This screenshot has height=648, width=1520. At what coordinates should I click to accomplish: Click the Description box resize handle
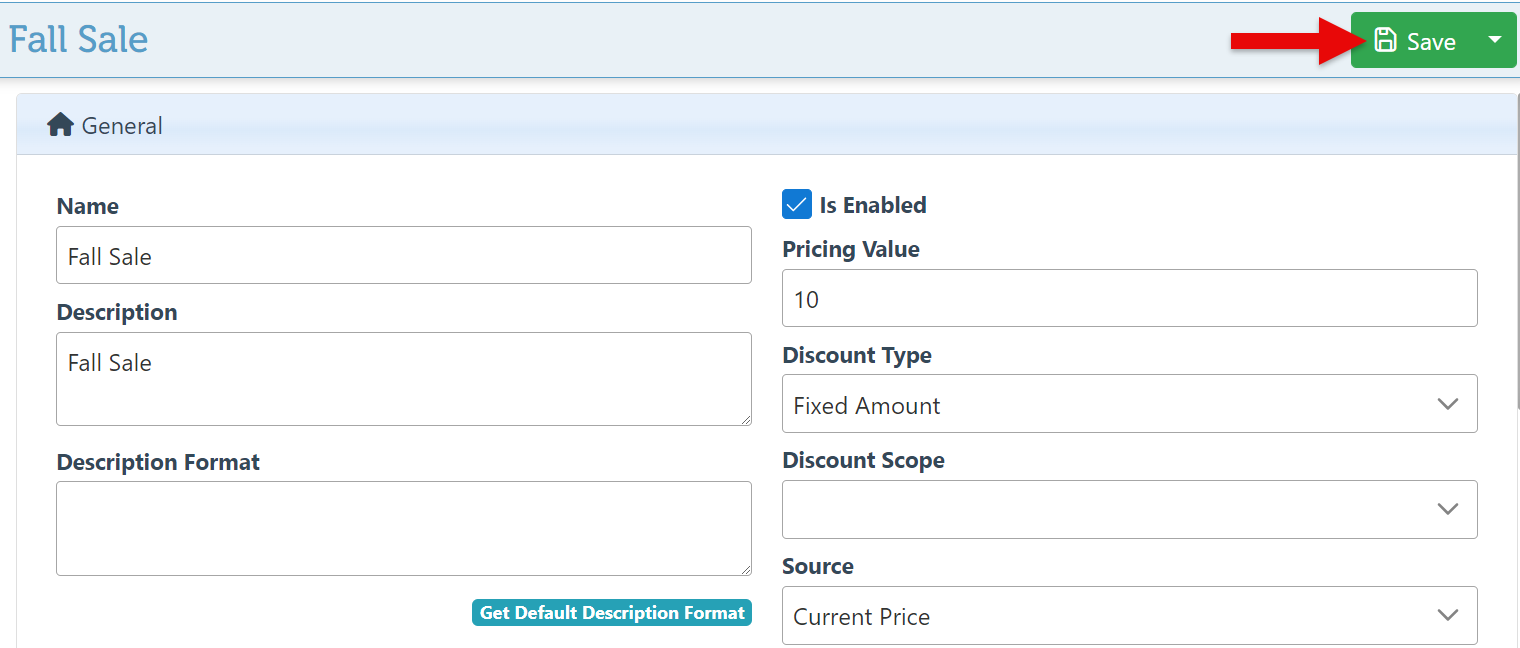(x=745, y=420)
